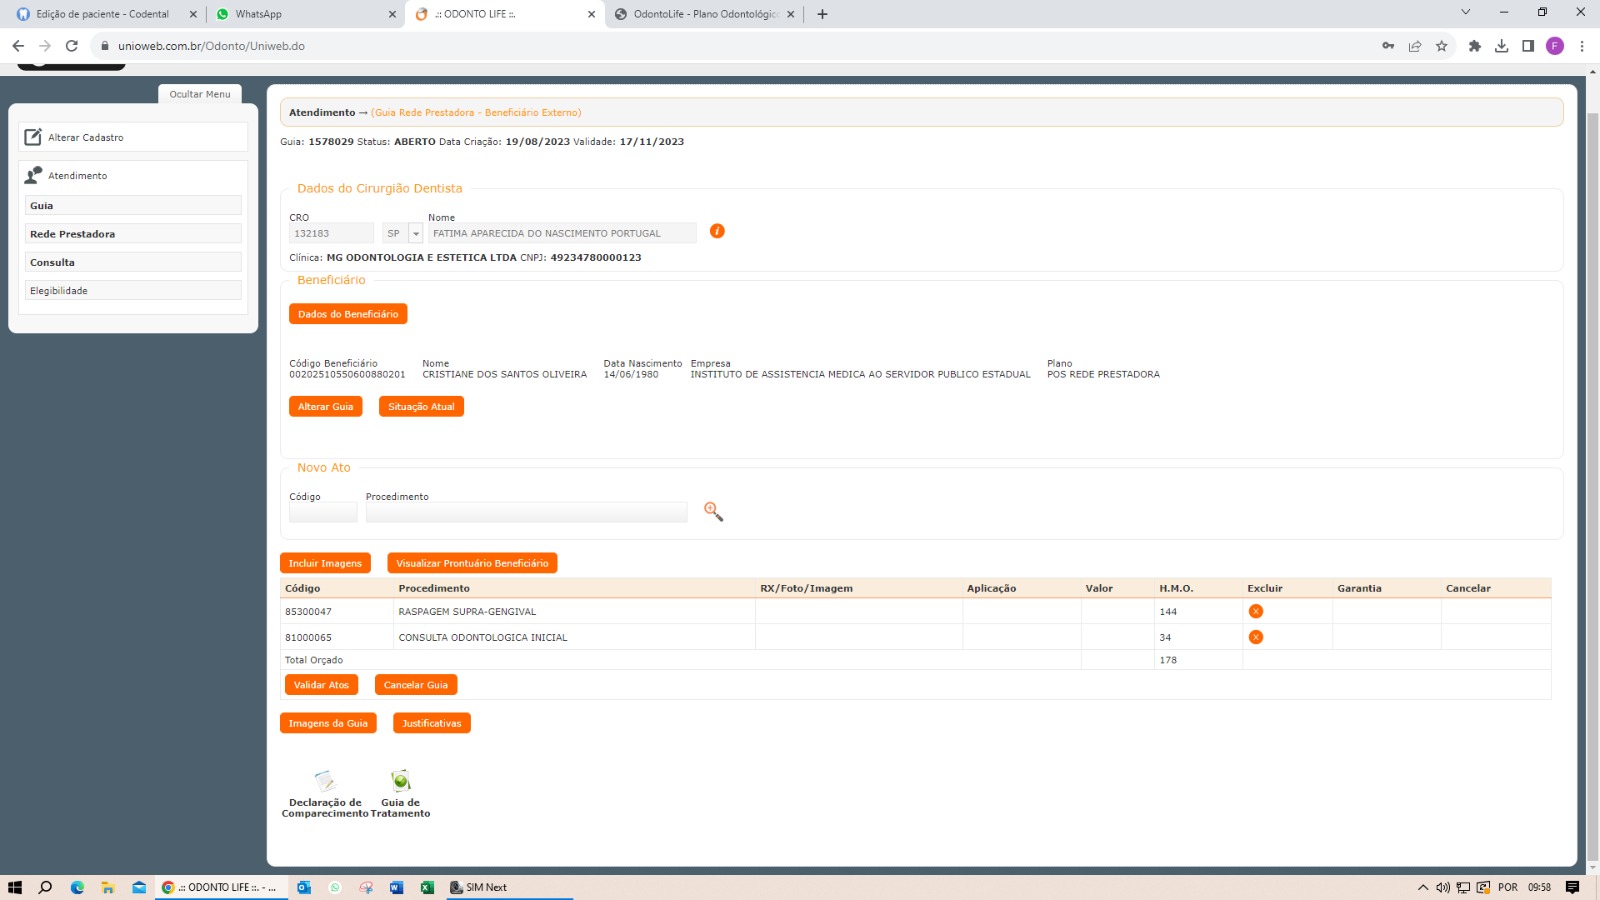Click the Incluir Imagens button
The height and width of the screenshot is (900, 1600).
325,563
